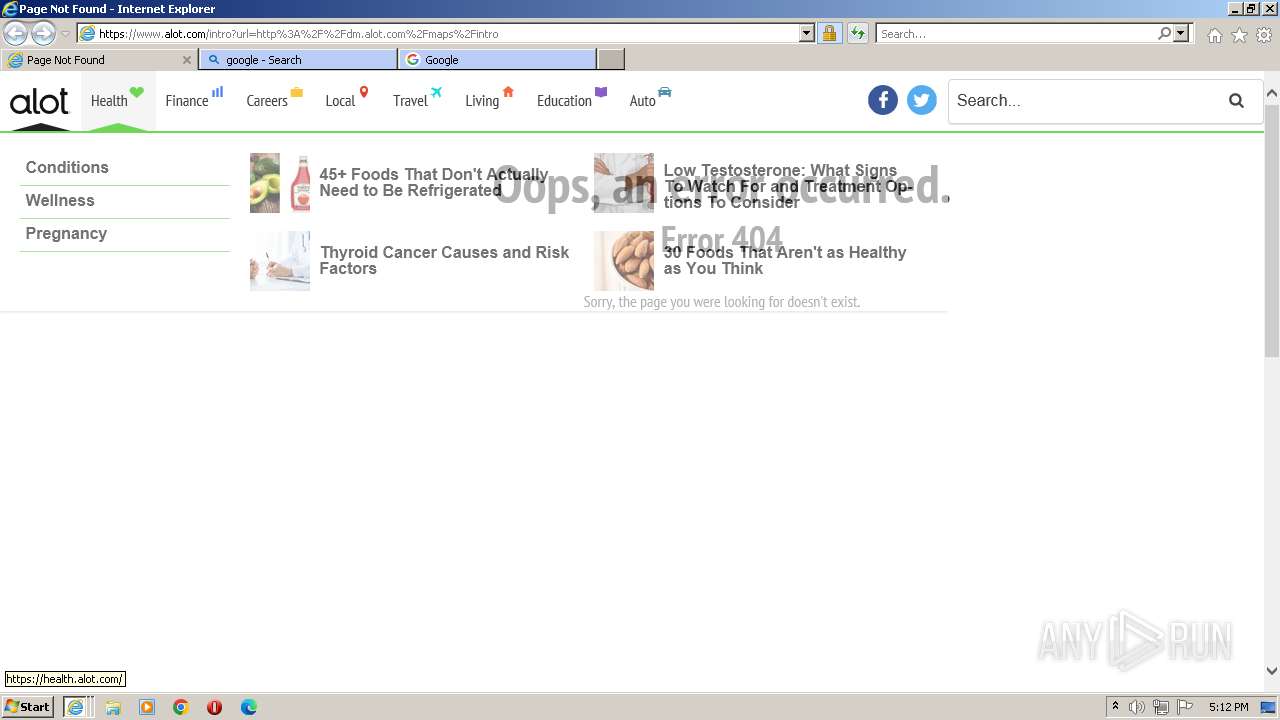Click the 5:12 PM taskbar clock
1280x720 pixels.
[x=1228, y=707]
